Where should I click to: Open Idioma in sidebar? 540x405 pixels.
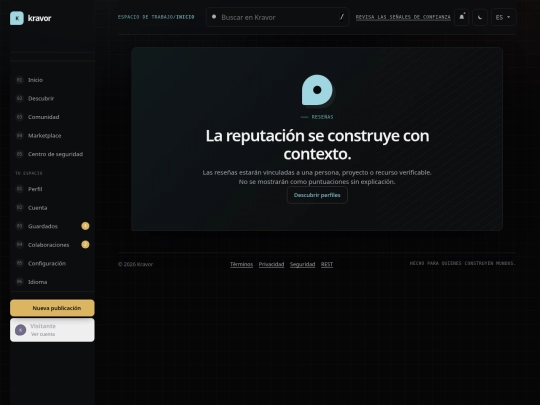(x=52, y=282)
